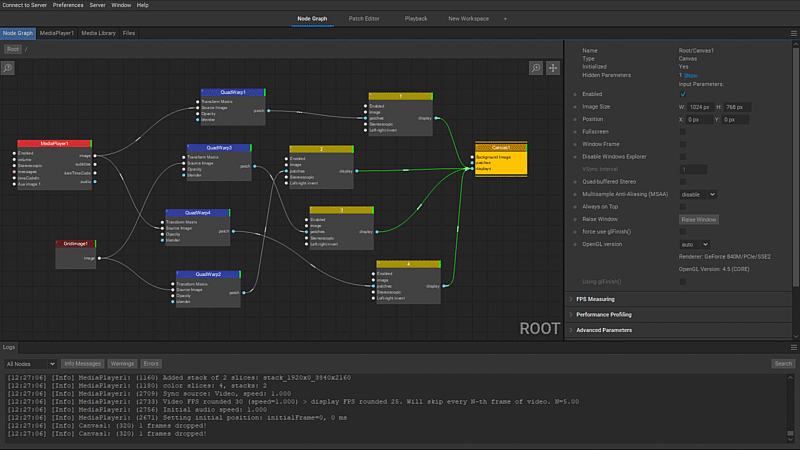Toggle force use glFinish() checkbox

pos(683,232)
